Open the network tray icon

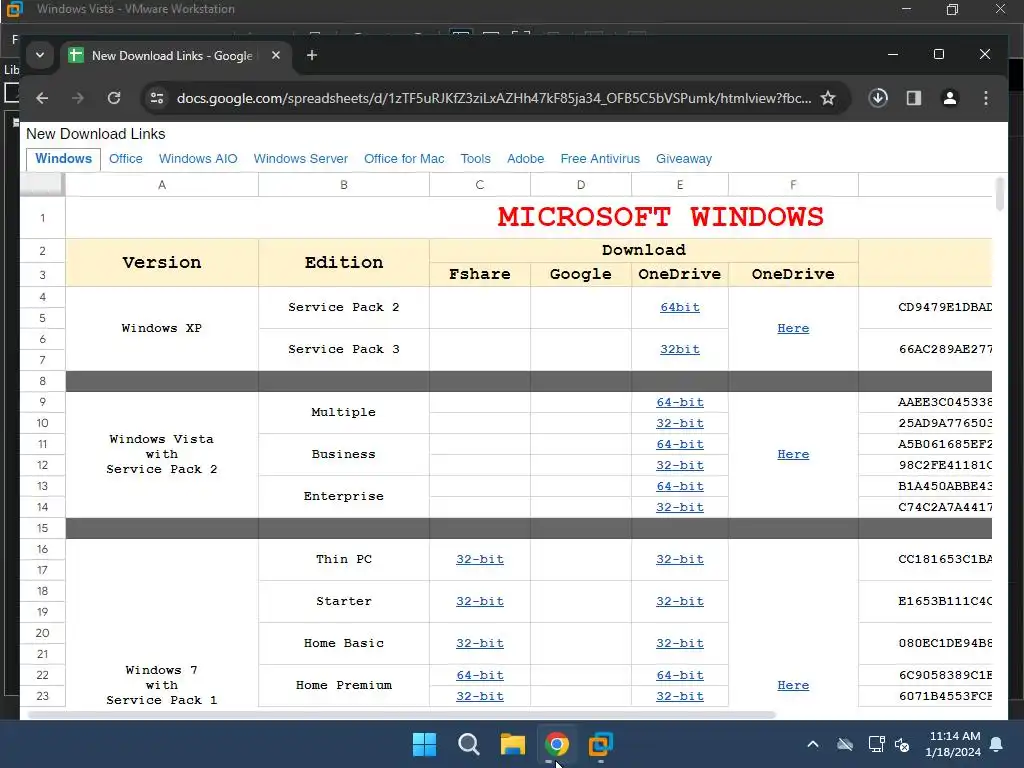876,744
